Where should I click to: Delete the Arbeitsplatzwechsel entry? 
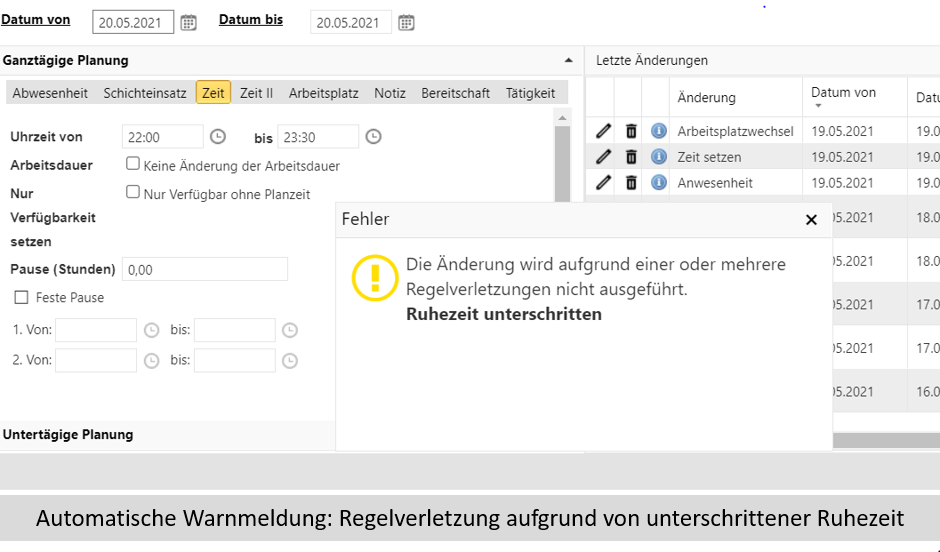[x=631, y=131]
